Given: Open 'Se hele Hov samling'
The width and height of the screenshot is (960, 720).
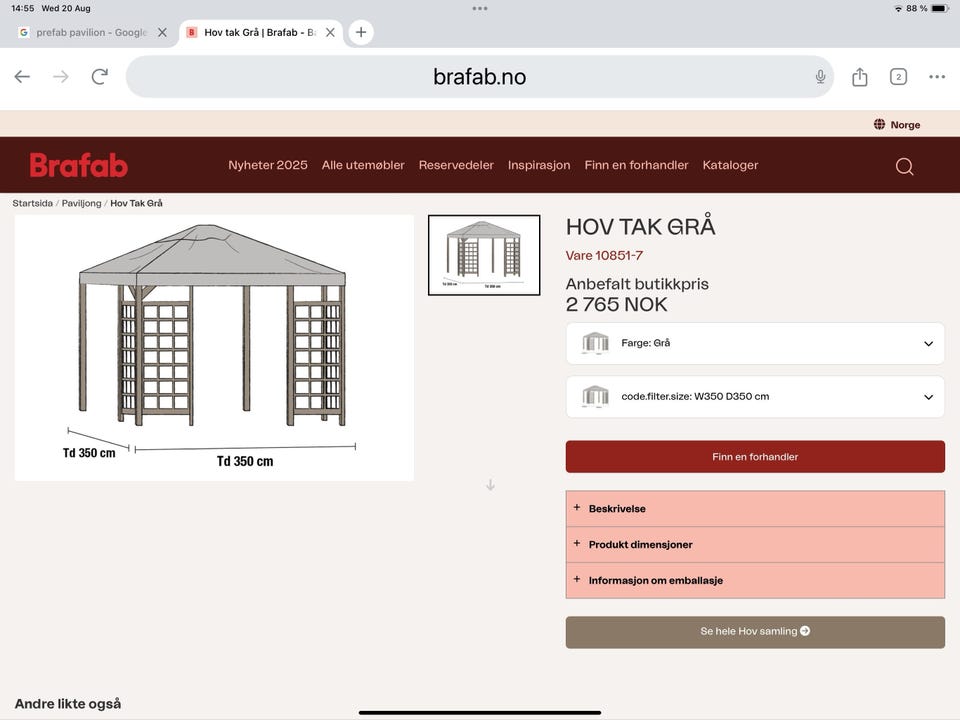Looking at the screenshot, I should pyautogui.click(x=755, y=631).
